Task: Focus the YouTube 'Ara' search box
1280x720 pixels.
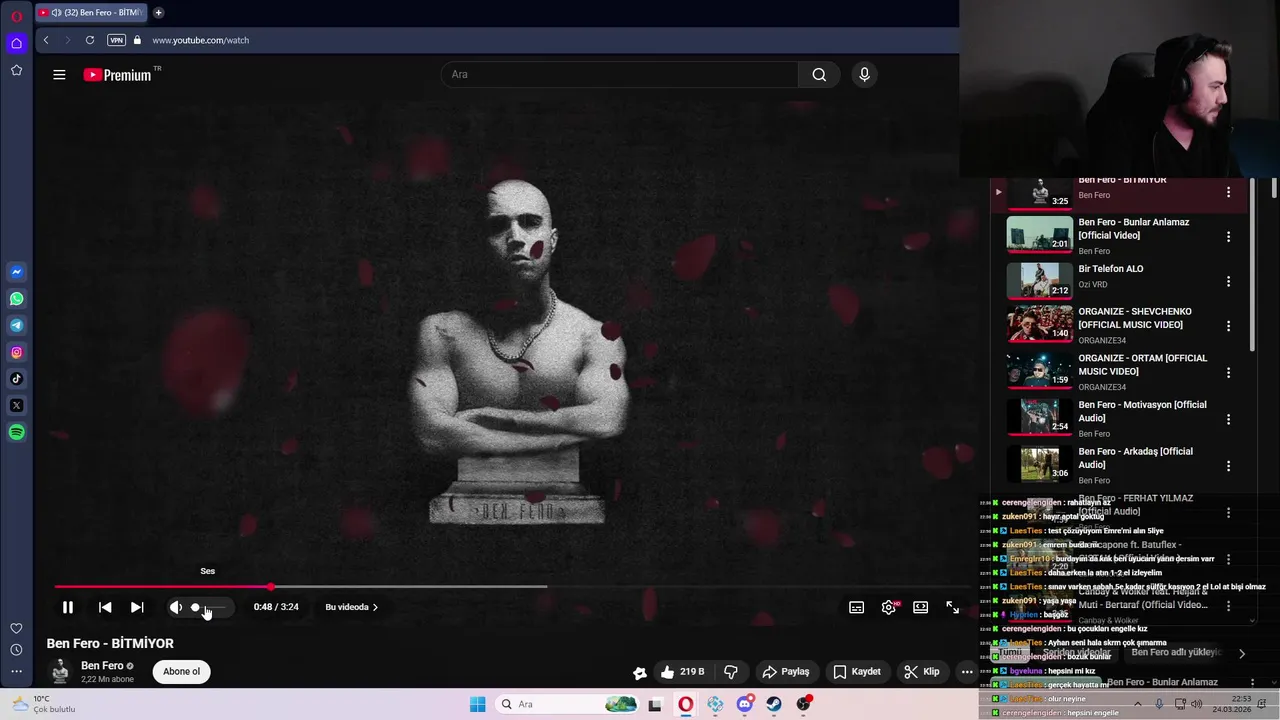Action: point(620,74)
